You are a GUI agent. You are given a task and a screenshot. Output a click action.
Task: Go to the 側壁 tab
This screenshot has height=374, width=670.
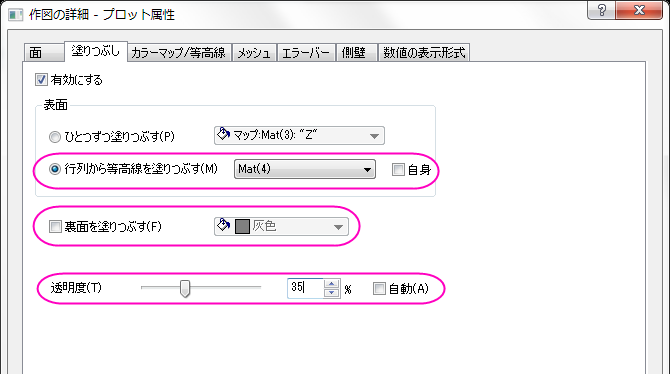(x=356, y=53)
